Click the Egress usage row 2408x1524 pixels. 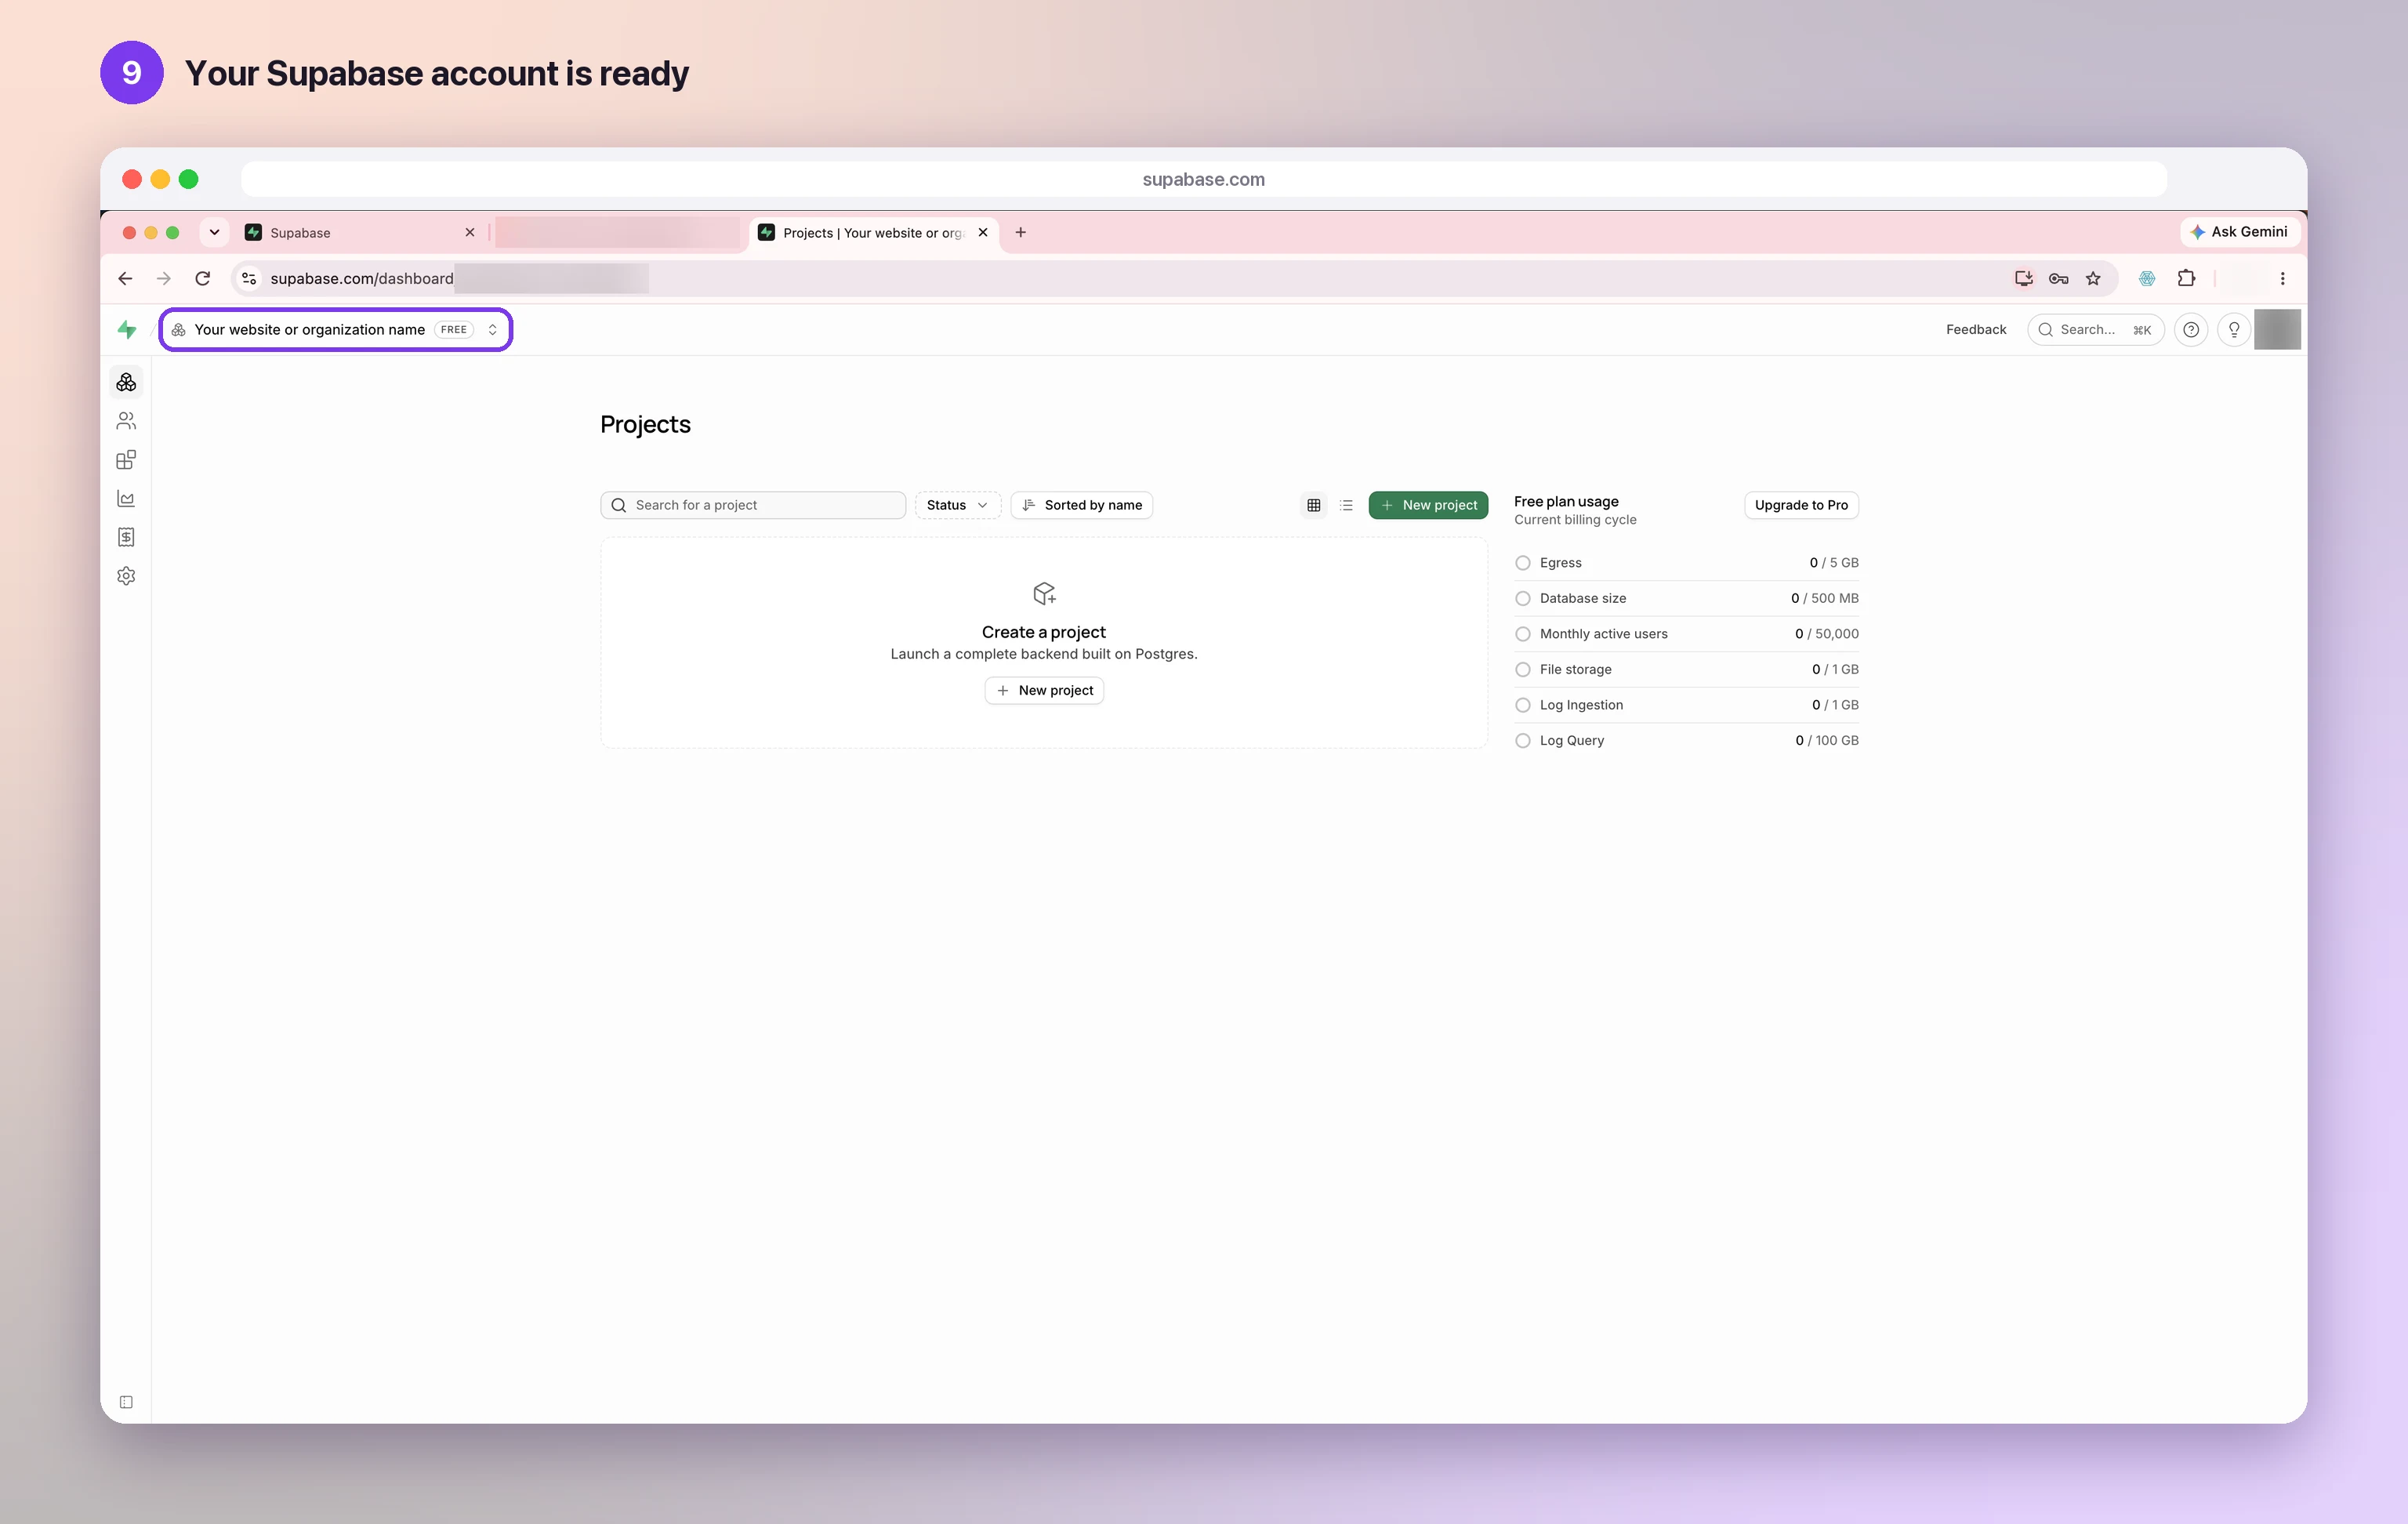[x=1686, y=563]
